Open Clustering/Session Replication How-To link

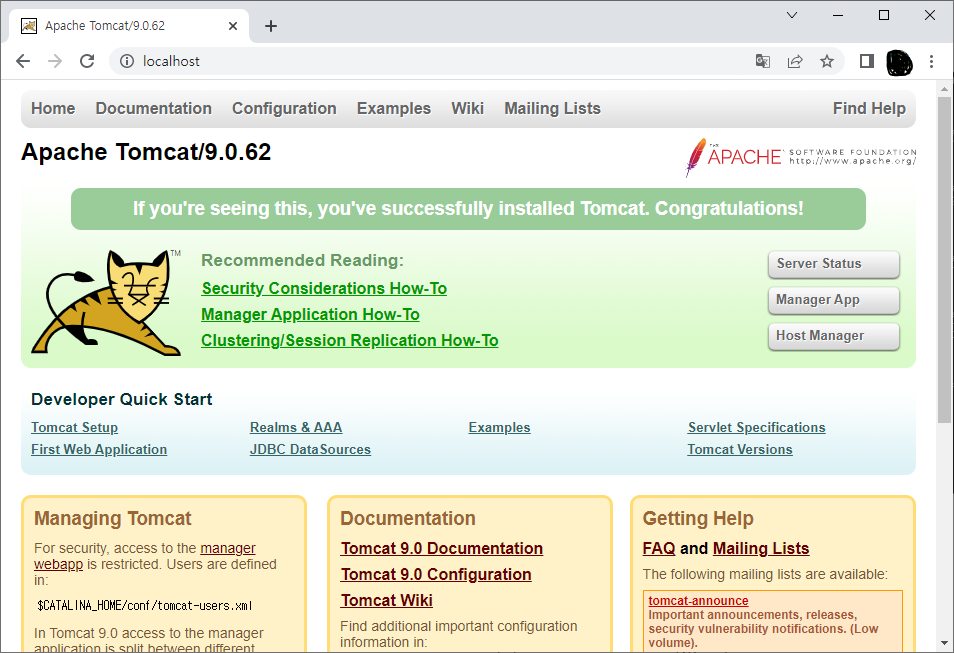coord(350,341)
